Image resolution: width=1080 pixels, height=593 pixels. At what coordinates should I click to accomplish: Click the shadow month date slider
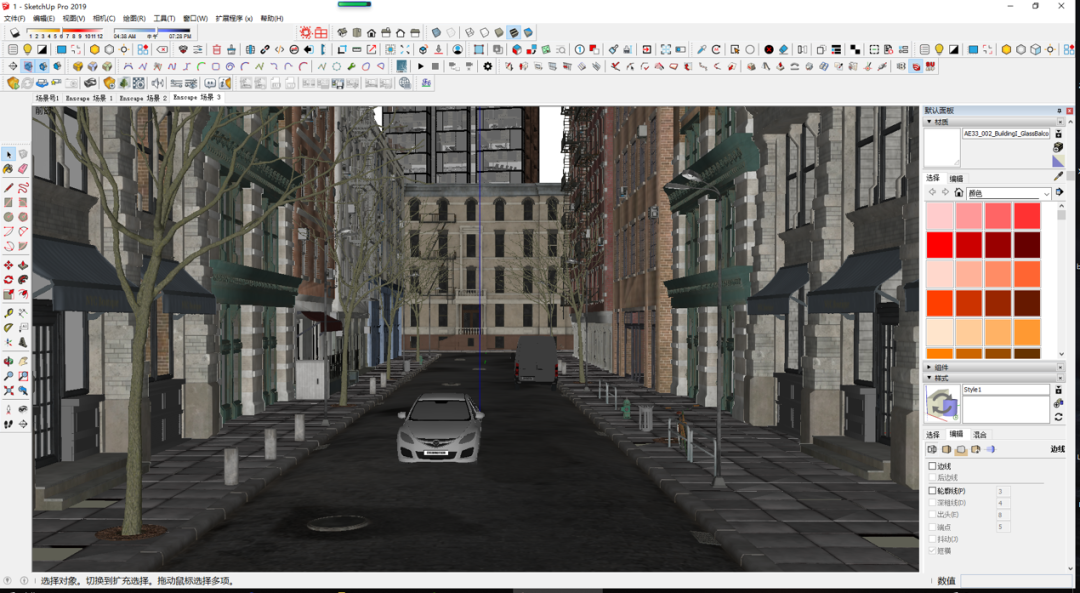tap(65, 31)
